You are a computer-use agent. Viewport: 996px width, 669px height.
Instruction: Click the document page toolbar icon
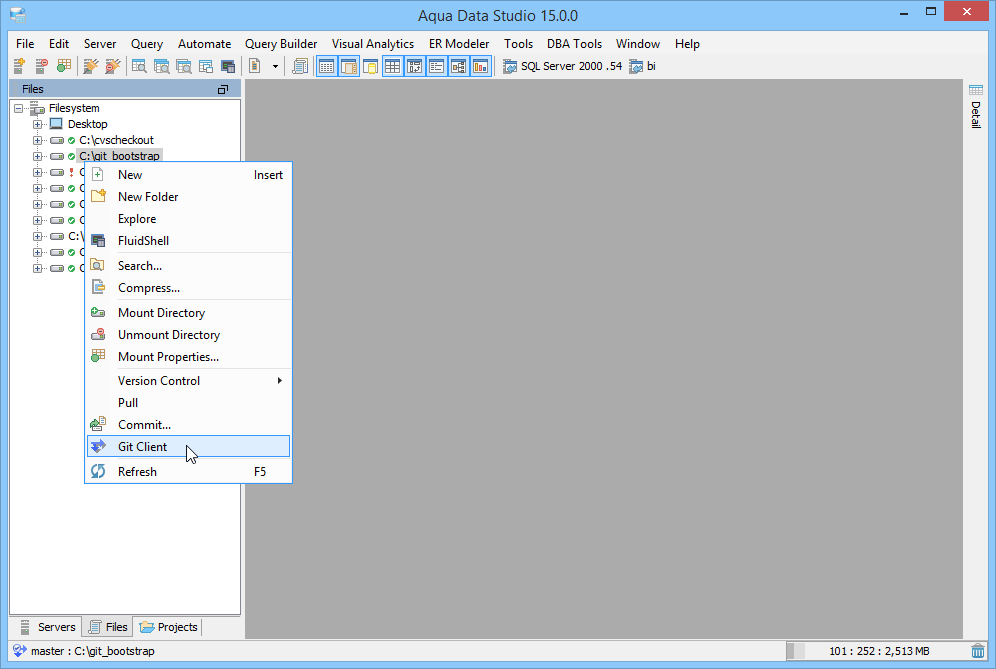(255, 66)
